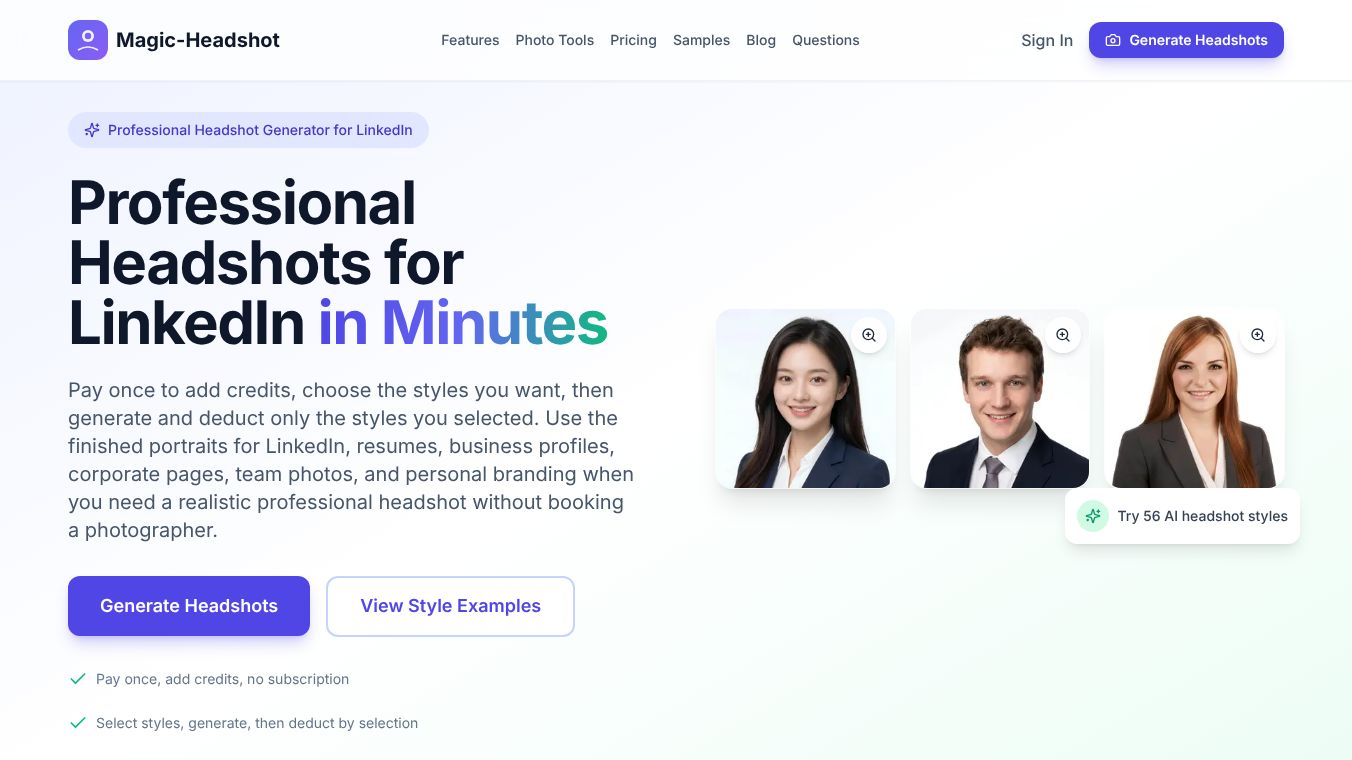Click the Sign In link
The image size is (1352, 760).
click(1047, 40)
